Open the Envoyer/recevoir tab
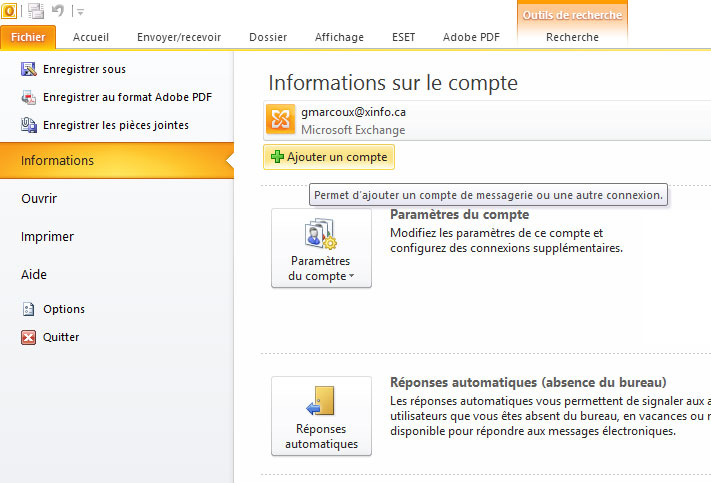711x483 pixels. point(179,37)
